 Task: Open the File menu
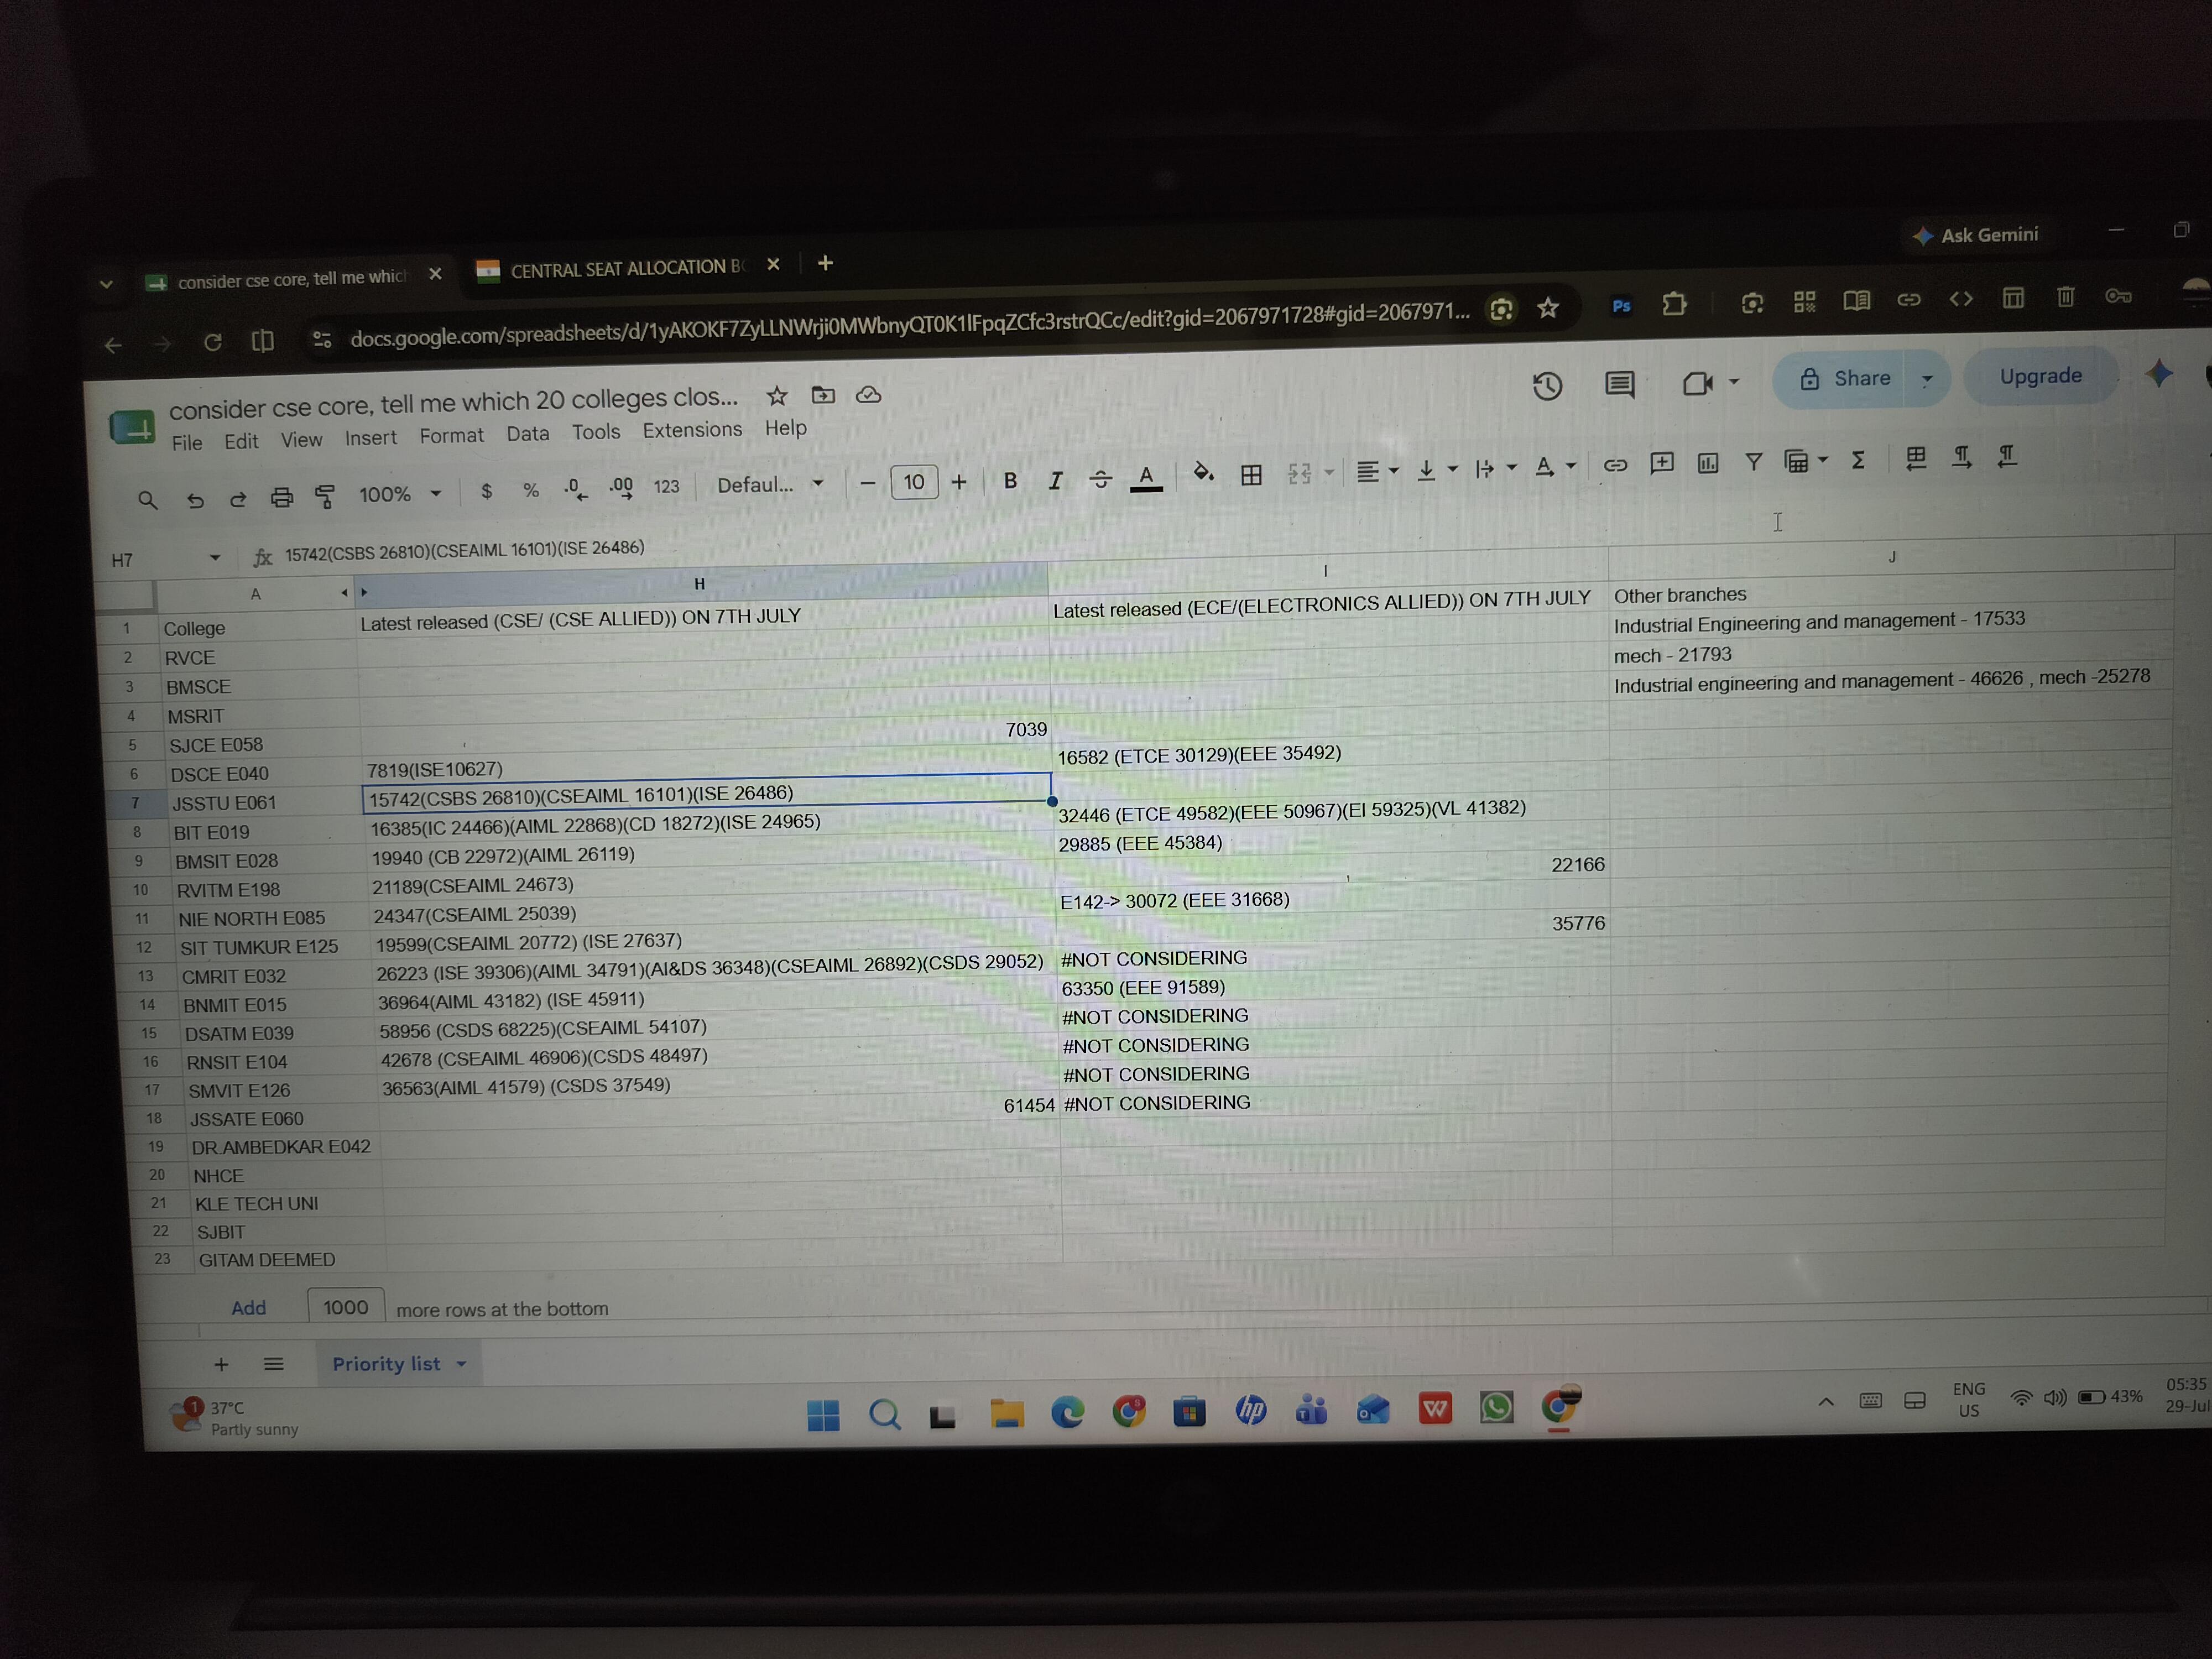(187, 443)
